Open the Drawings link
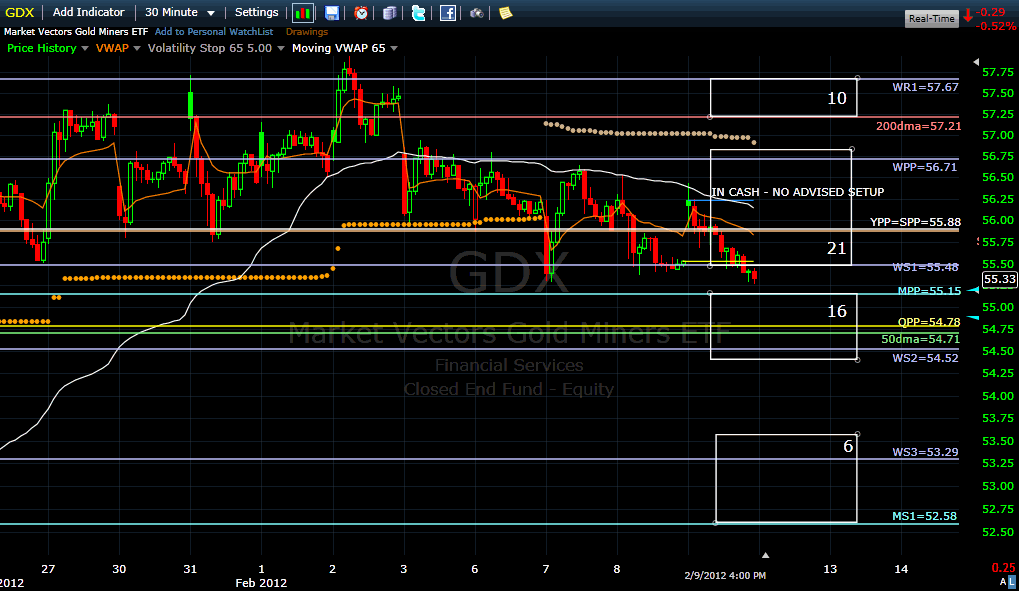 click(x=307, y=31)
